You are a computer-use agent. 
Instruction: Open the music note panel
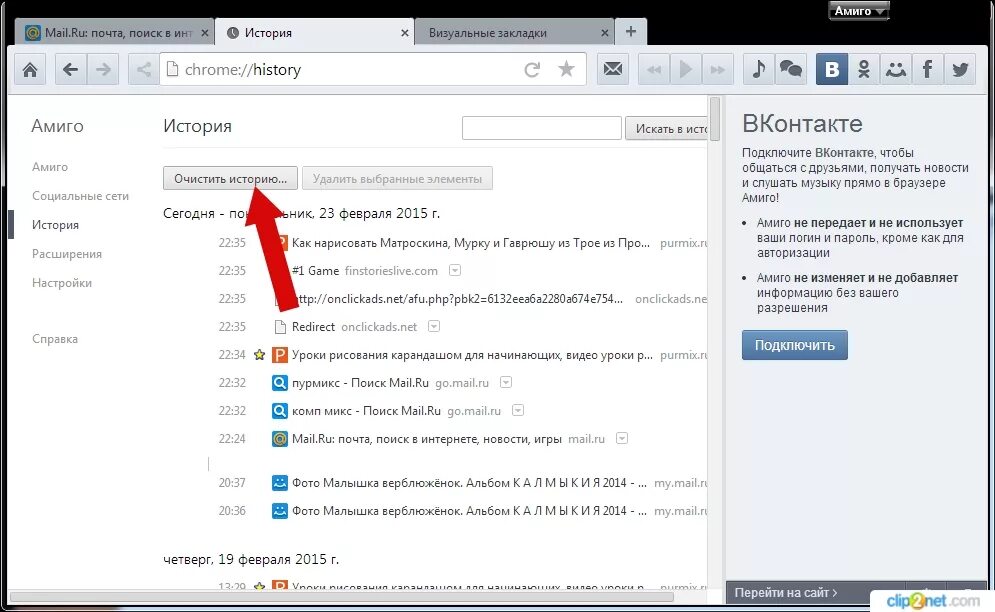click(758, 69)
